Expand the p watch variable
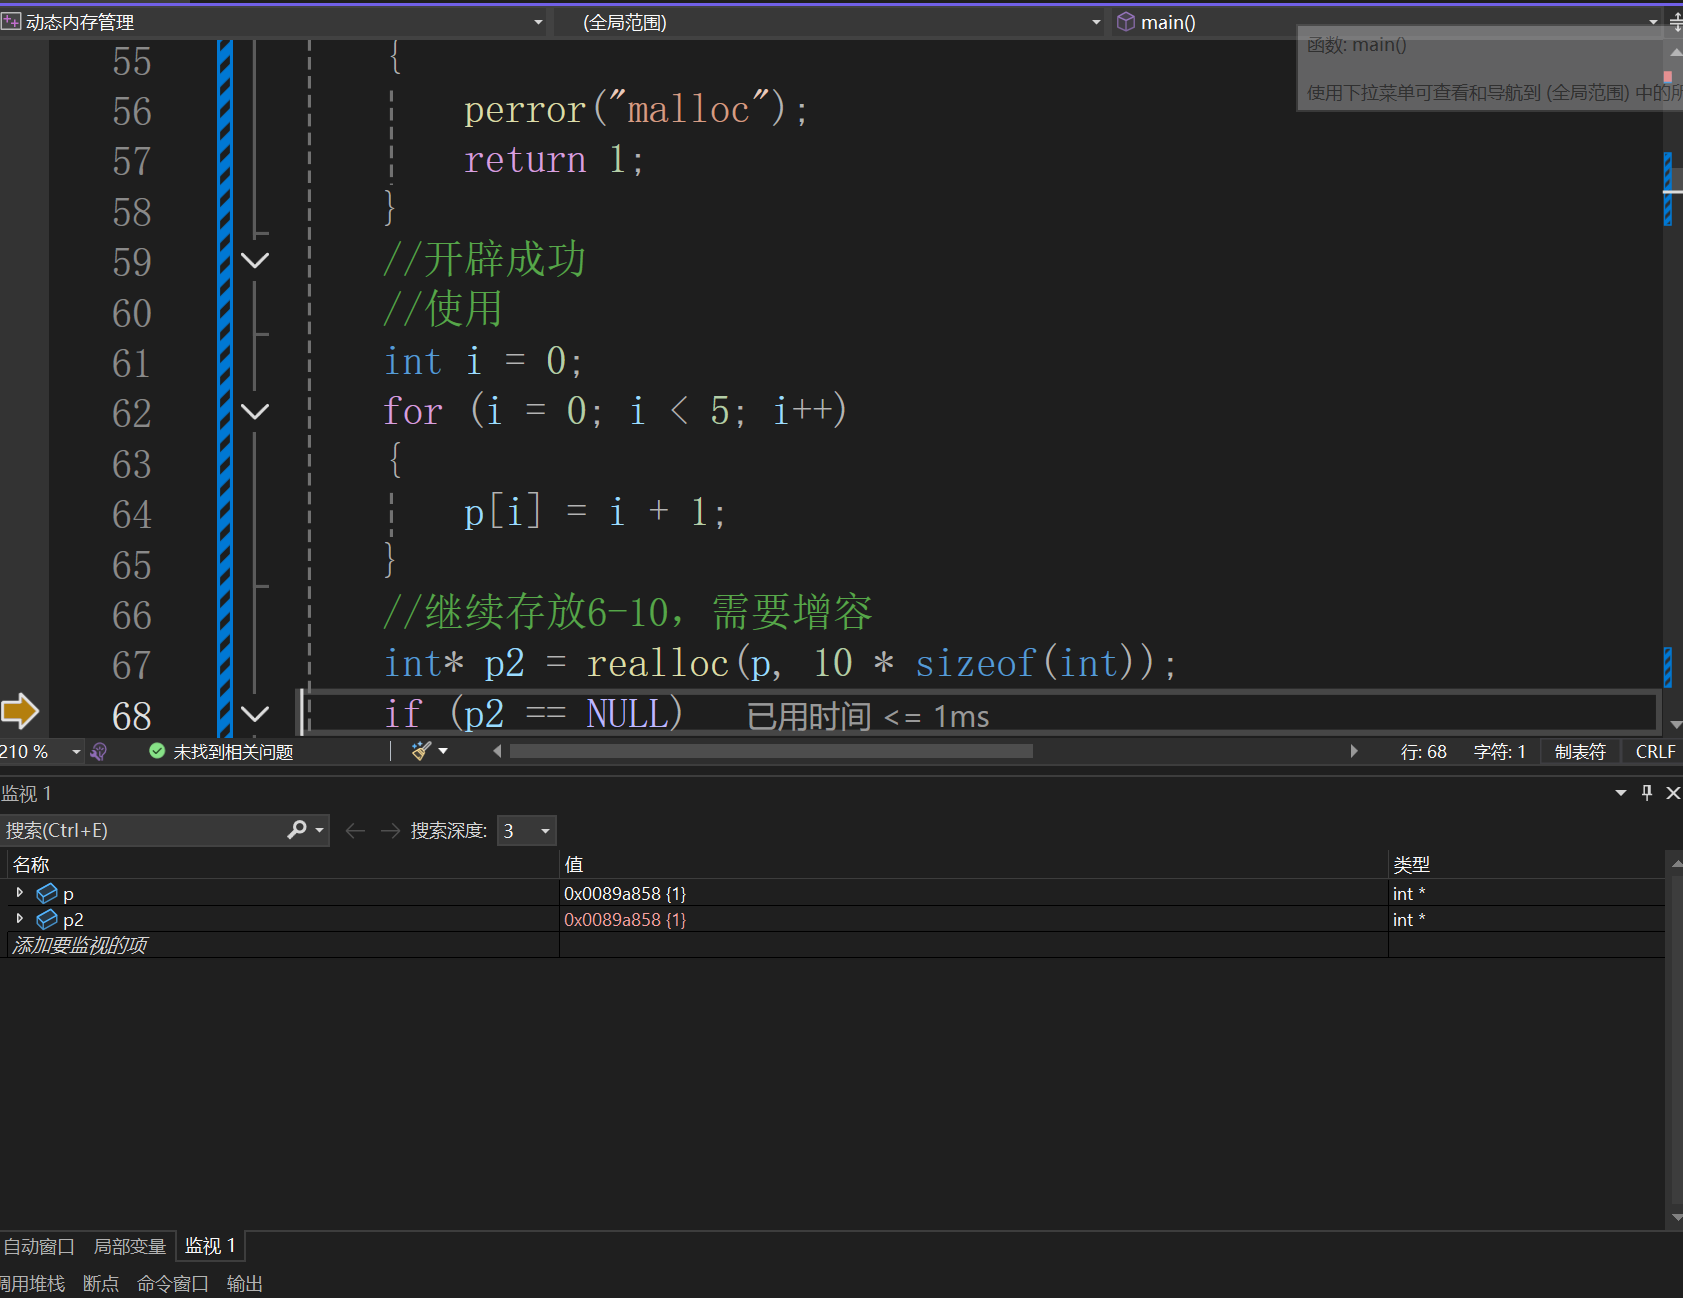This screenshot has height=1298, width=1683. (19, 892)
